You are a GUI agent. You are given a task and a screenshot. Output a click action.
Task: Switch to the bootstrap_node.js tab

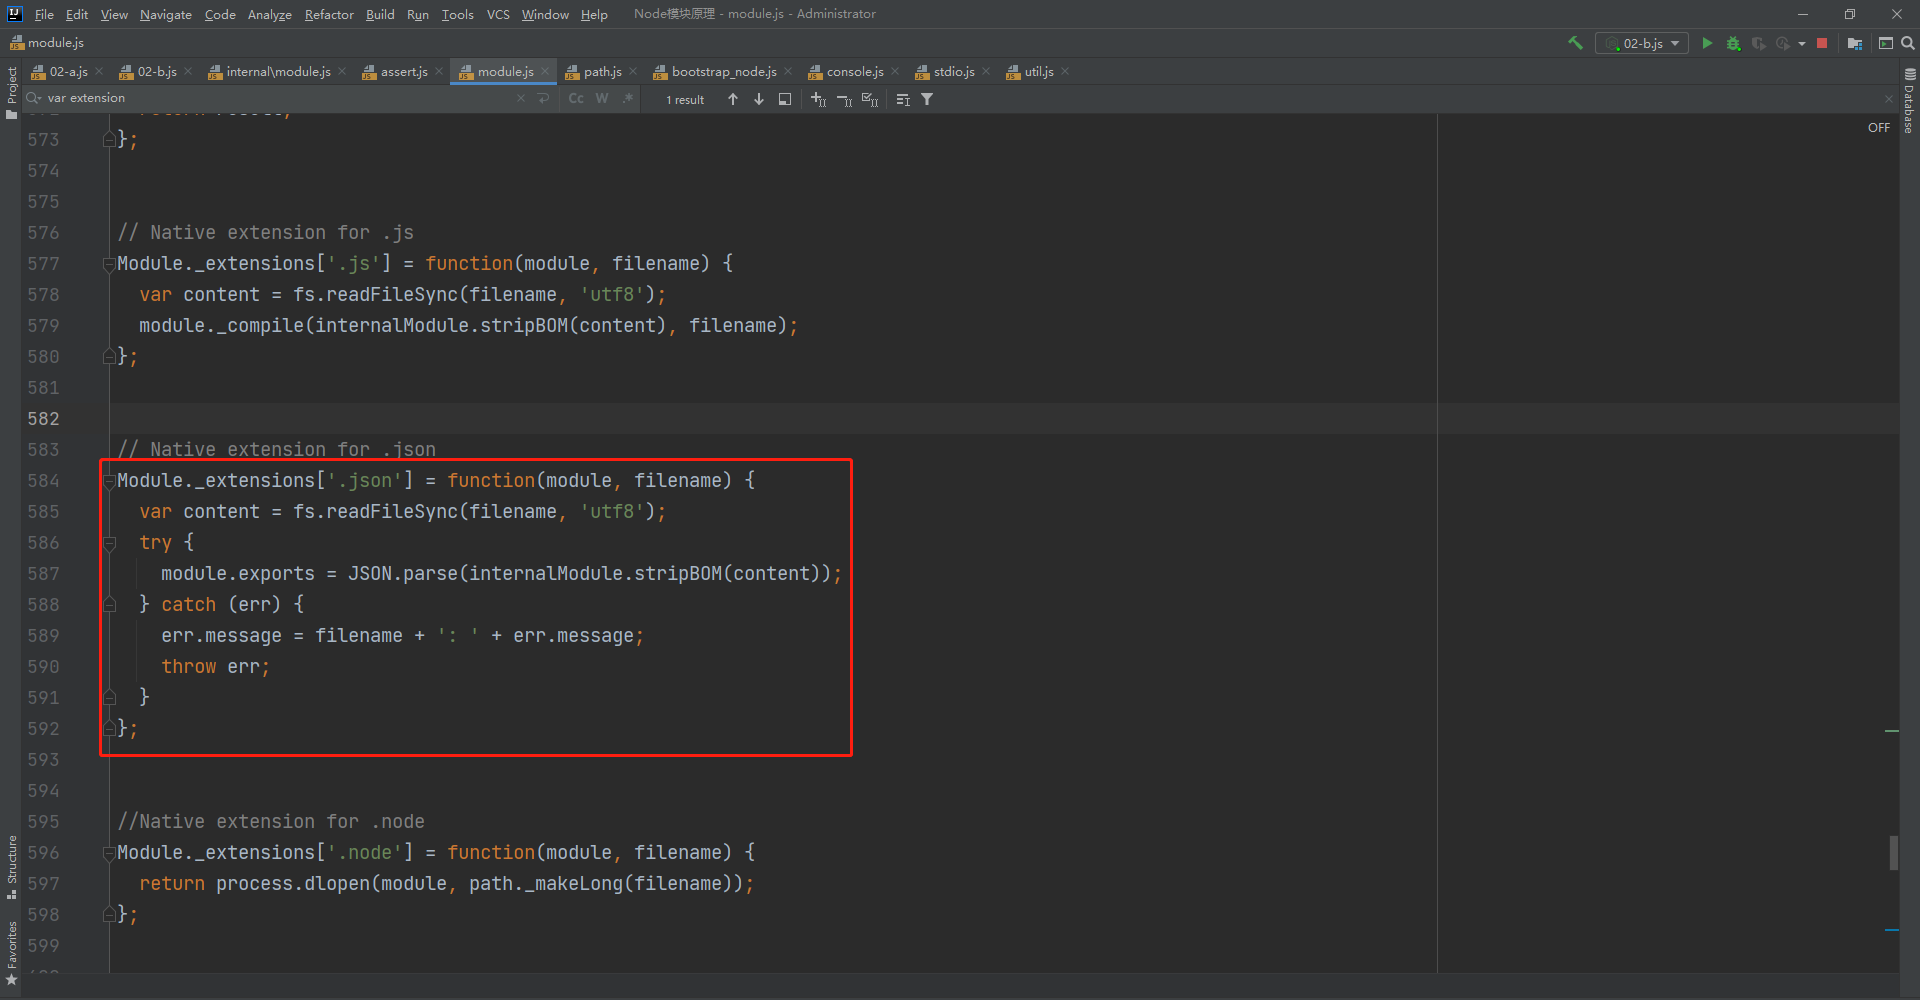[x=724, y=72]
